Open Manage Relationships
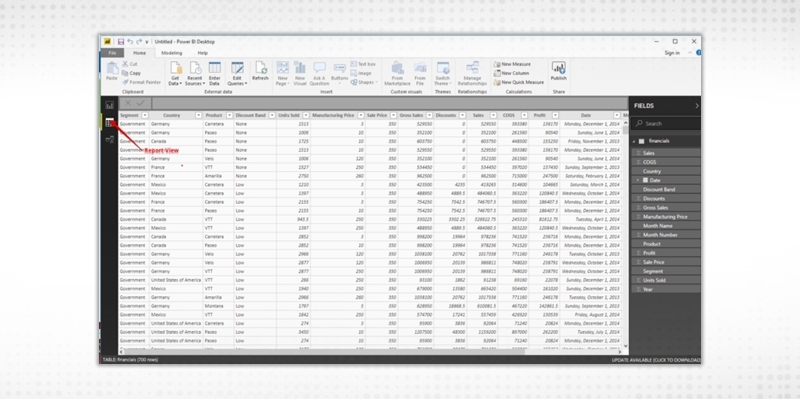 coord(472,73)
